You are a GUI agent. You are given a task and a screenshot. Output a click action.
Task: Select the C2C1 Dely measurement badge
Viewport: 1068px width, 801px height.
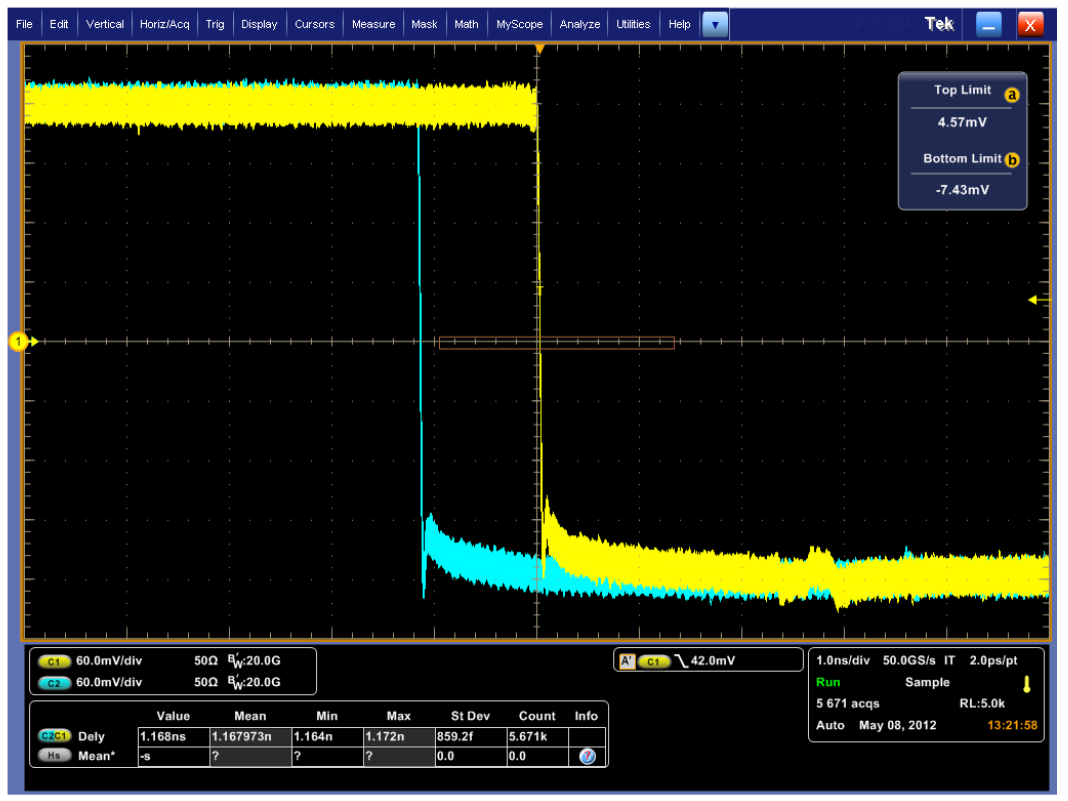(x=54, y=736)
